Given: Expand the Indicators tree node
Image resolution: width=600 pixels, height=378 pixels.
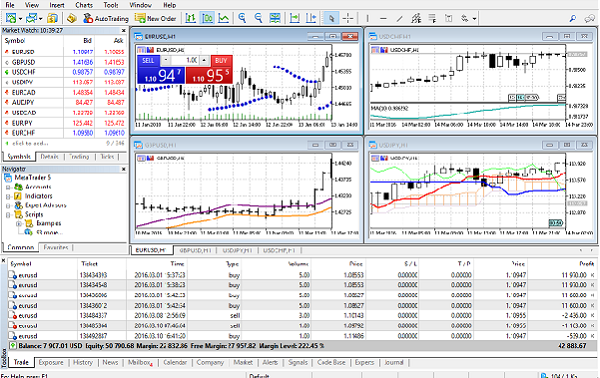Looking at the screenshot, I should (8, 196).
